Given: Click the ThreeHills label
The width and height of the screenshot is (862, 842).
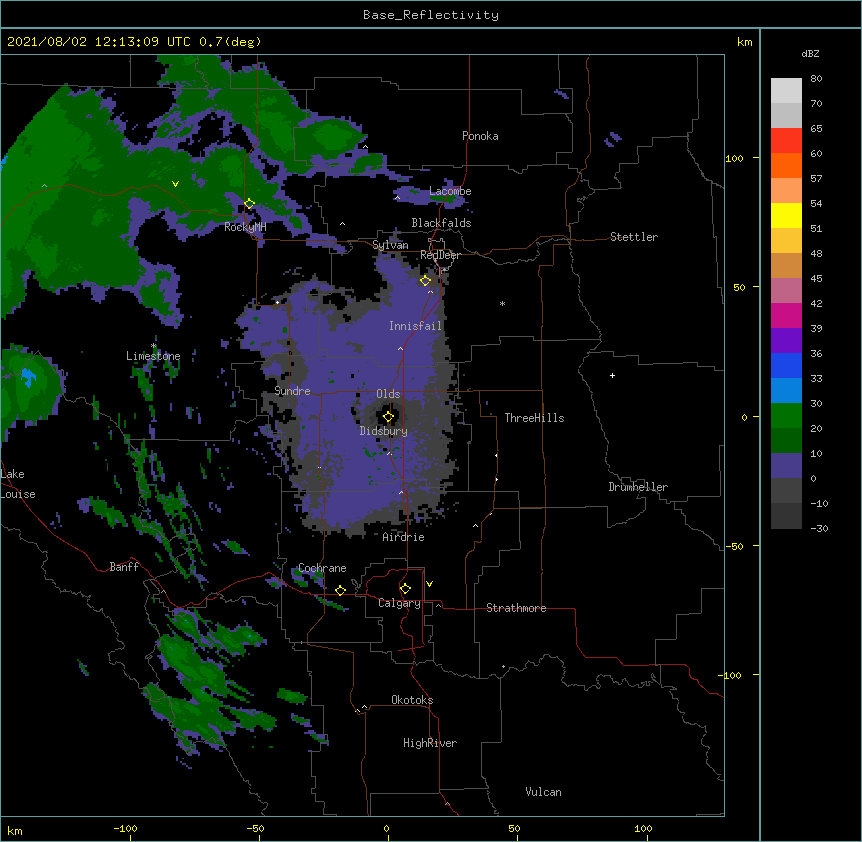Looking at the screenshot, I should (x=534, y=418).
